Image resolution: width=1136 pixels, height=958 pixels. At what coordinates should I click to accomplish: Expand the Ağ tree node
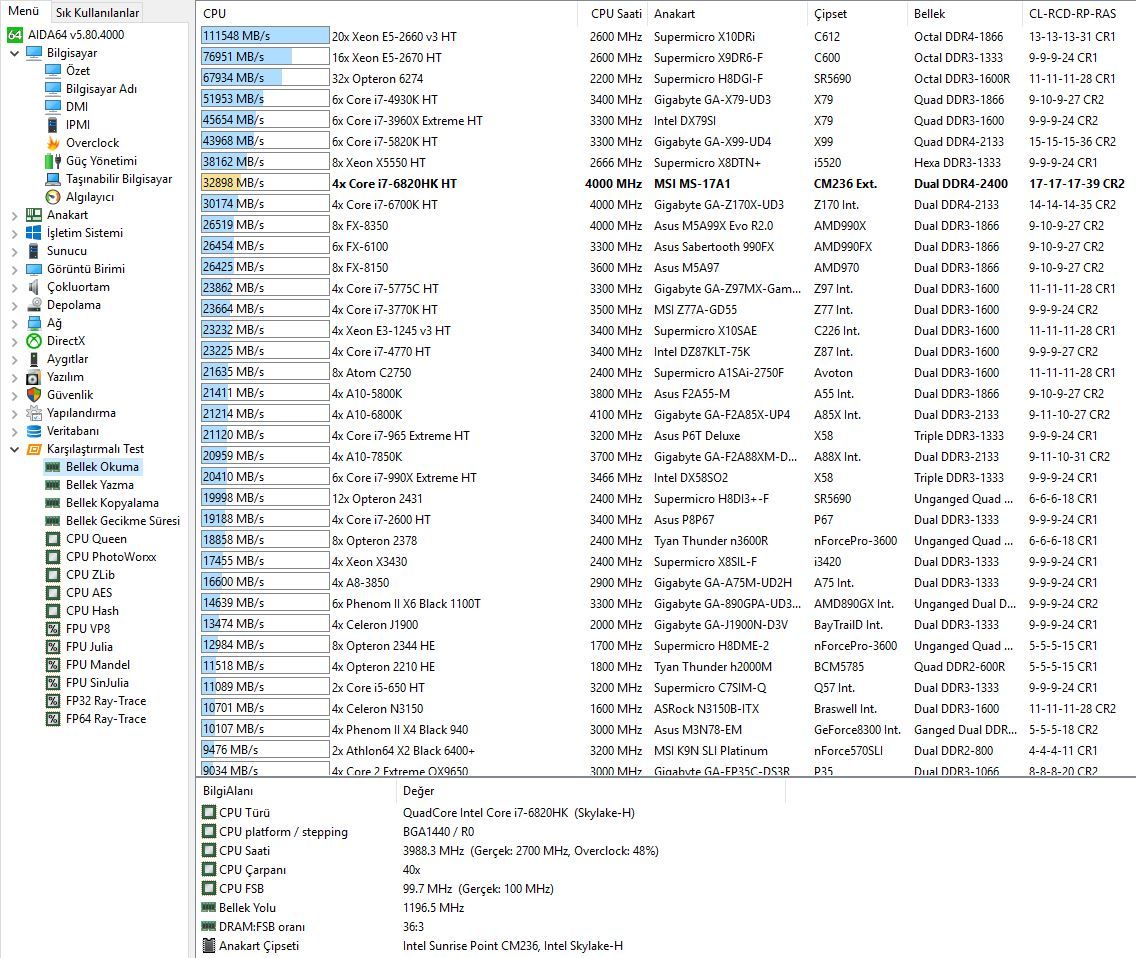click(x=14, y=323)
